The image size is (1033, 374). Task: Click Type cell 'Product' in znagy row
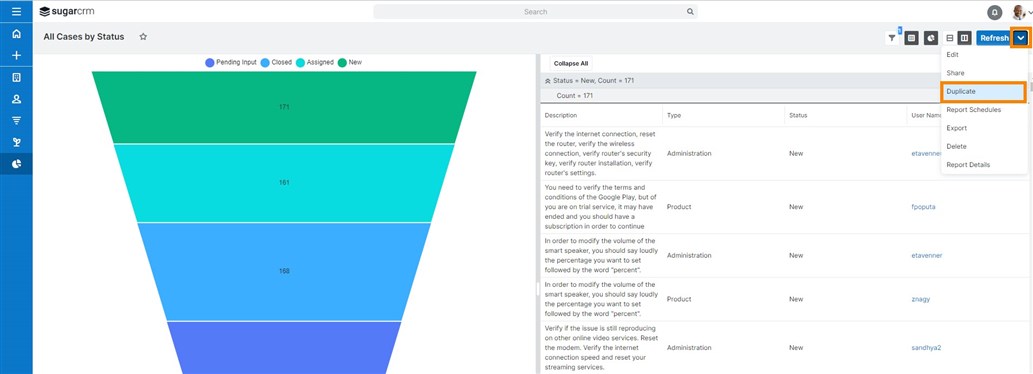(x=679, y=299)
